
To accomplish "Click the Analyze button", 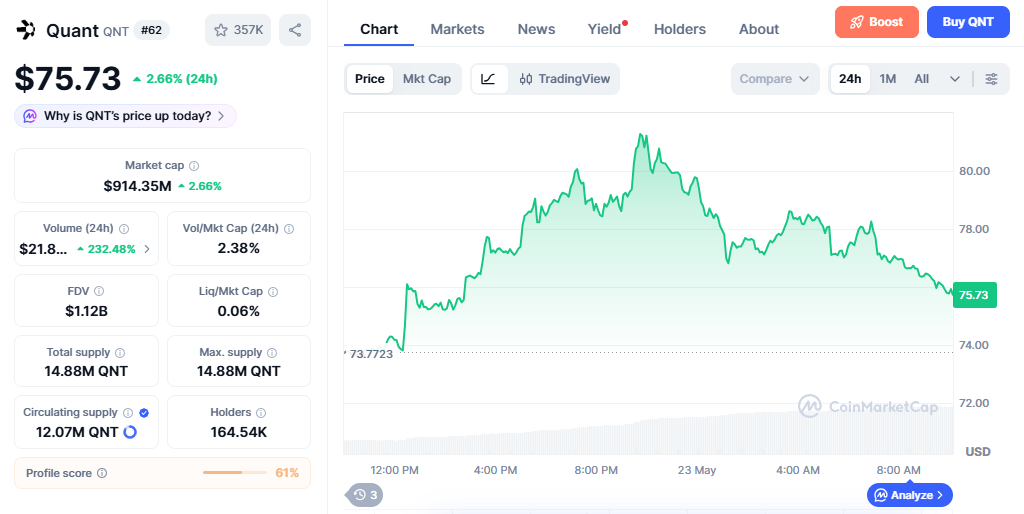I will click(909, 495).
